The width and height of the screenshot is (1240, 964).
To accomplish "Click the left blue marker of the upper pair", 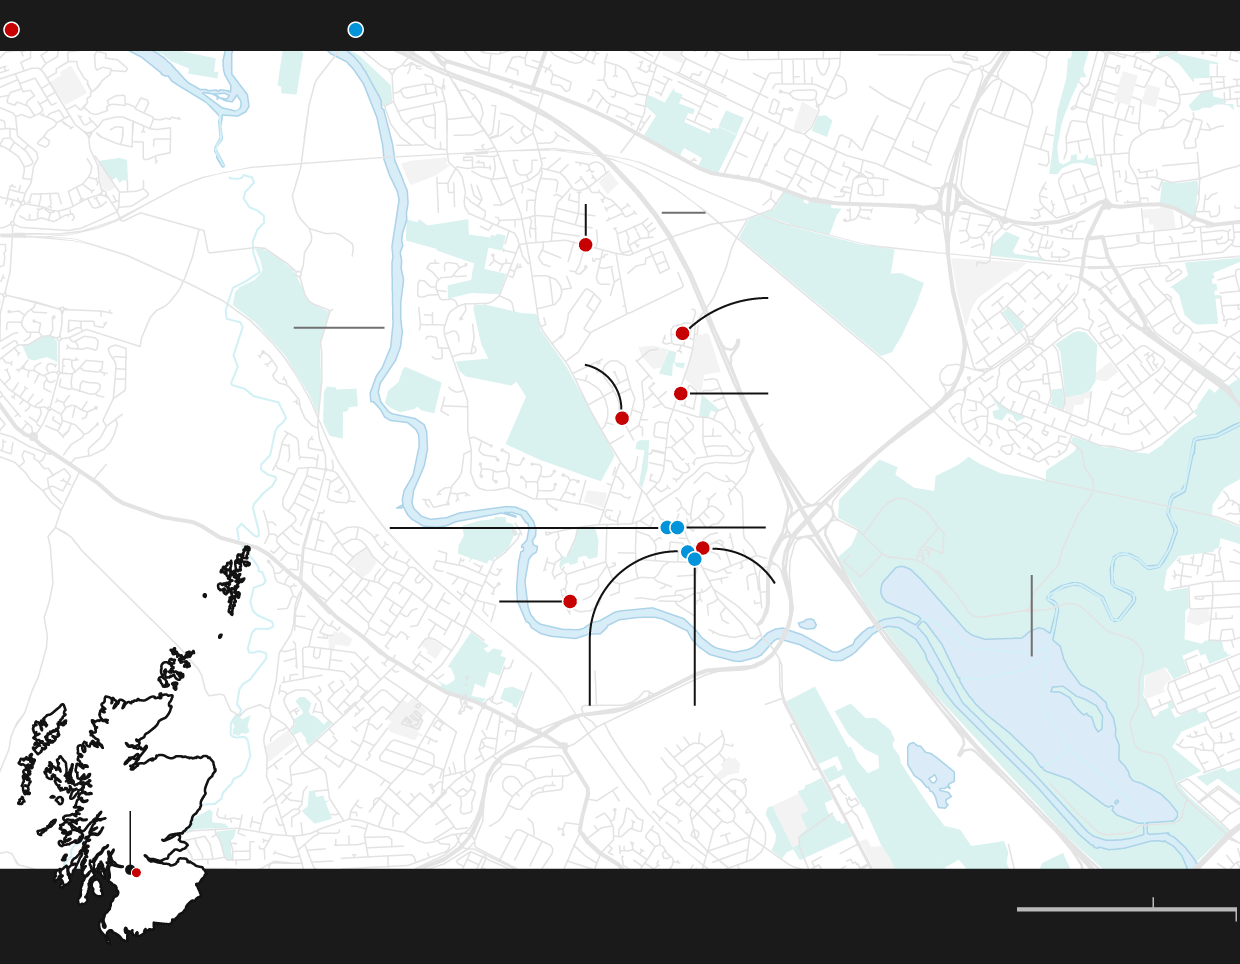I will point(665,527).
